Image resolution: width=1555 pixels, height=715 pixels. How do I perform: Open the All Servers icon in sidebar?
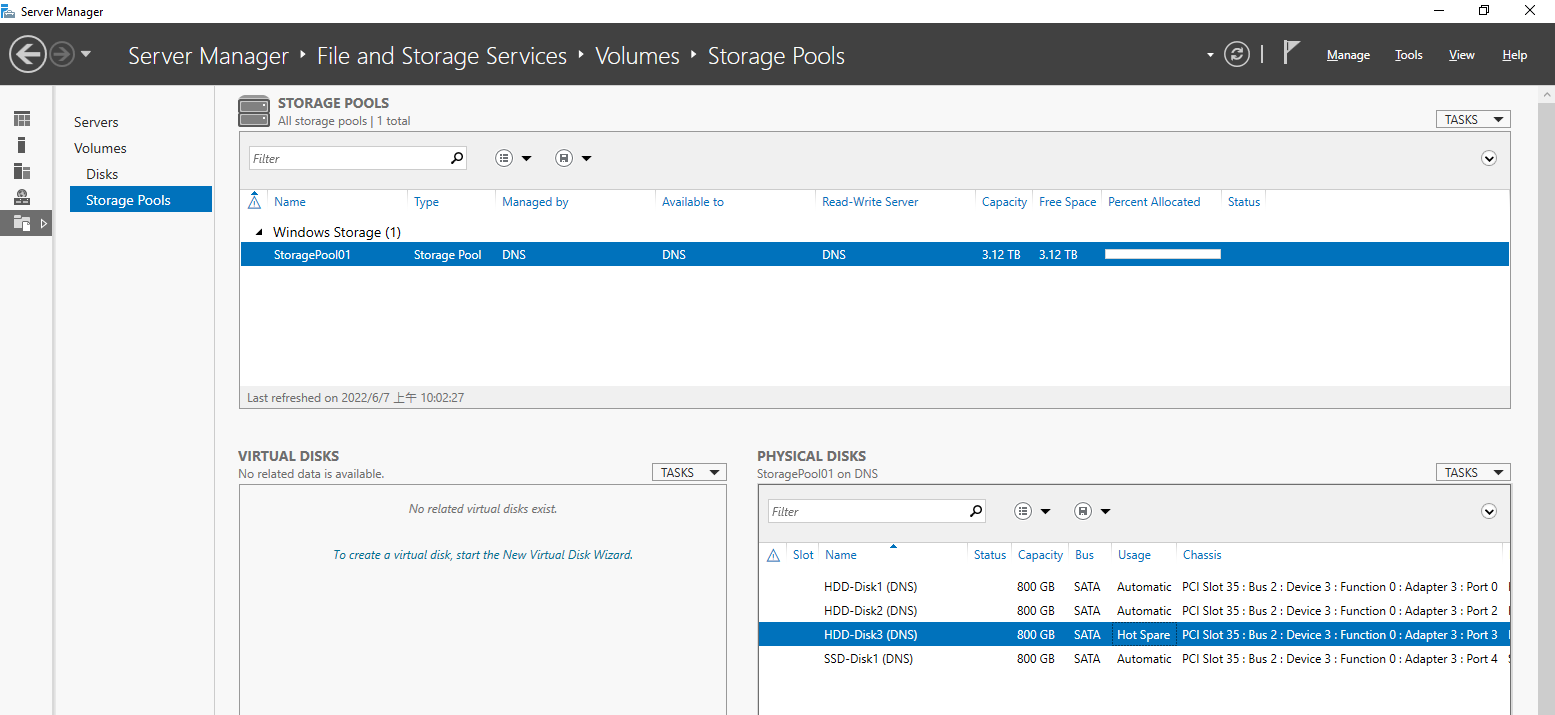(22, 171)
